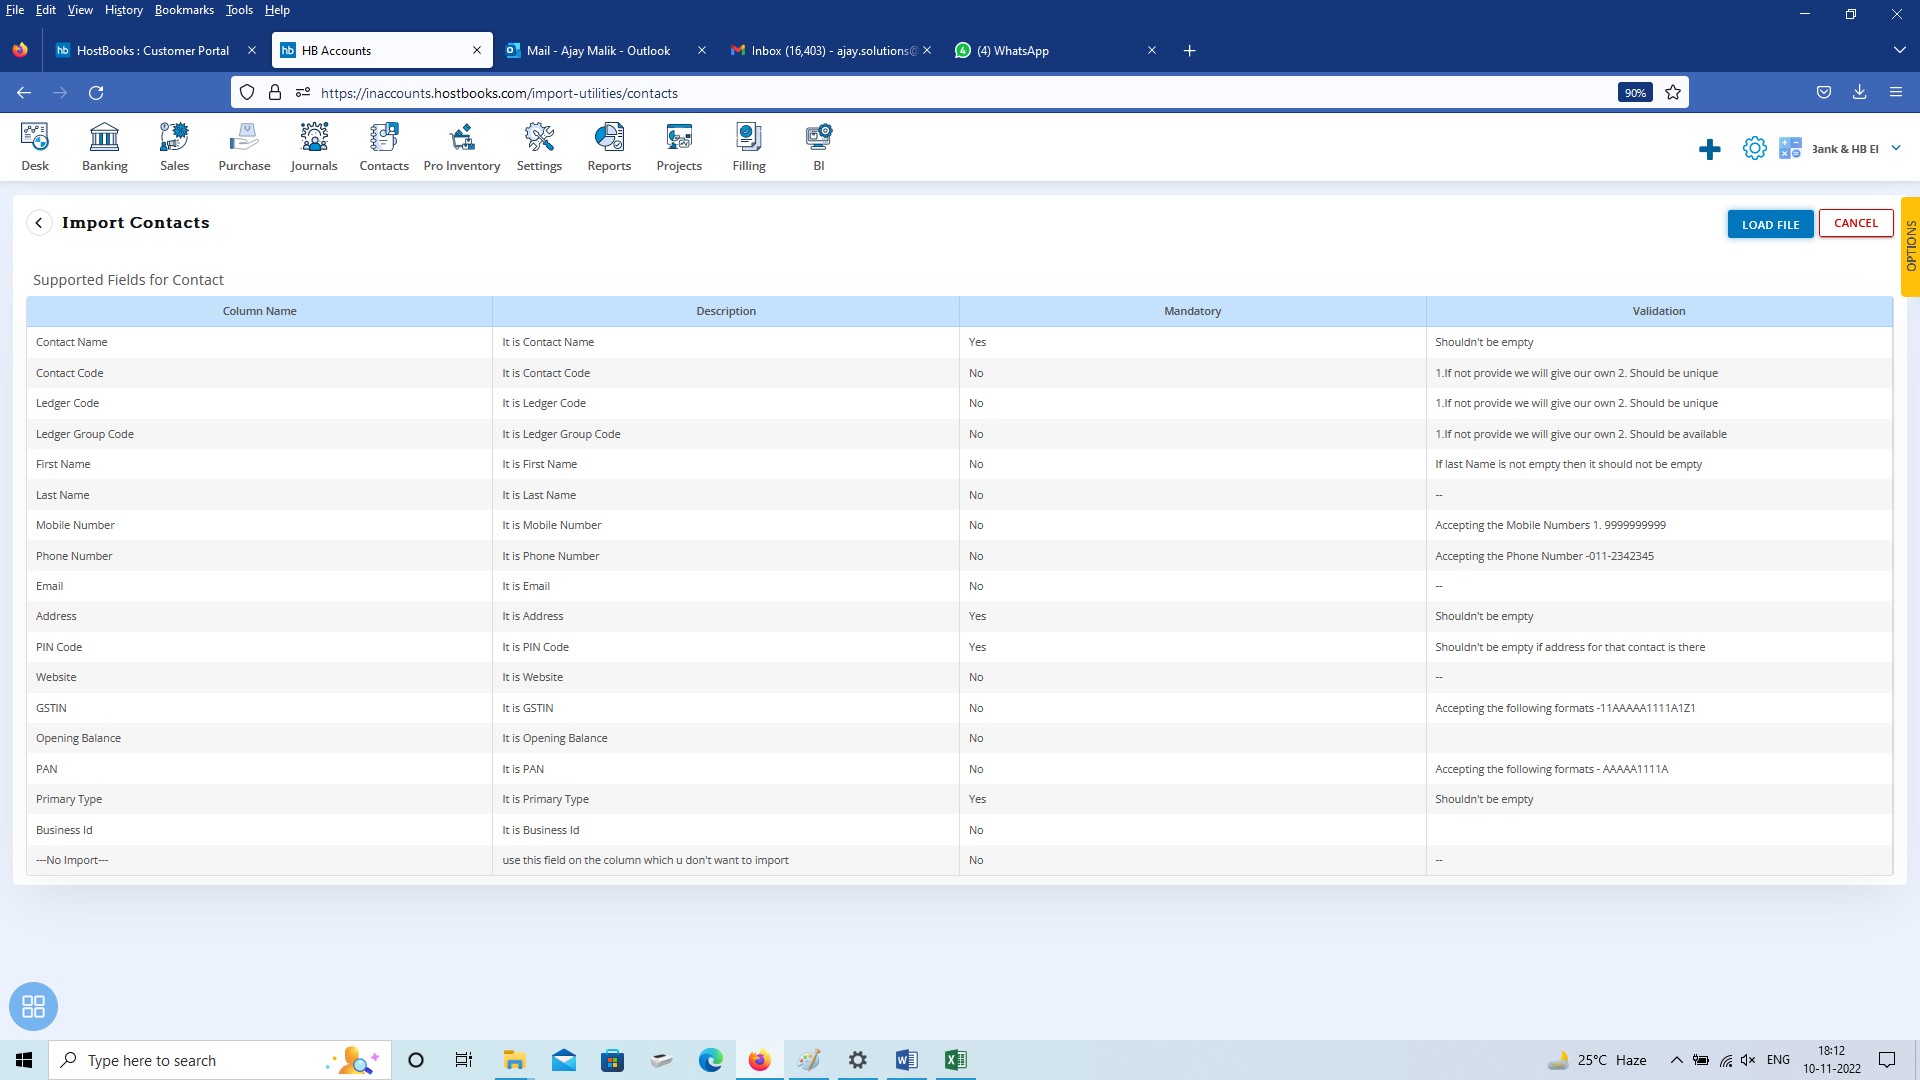Click the plus icon to add new
The width and height of the screenshot is (1920, 1080).
(x=1709, y=148)
